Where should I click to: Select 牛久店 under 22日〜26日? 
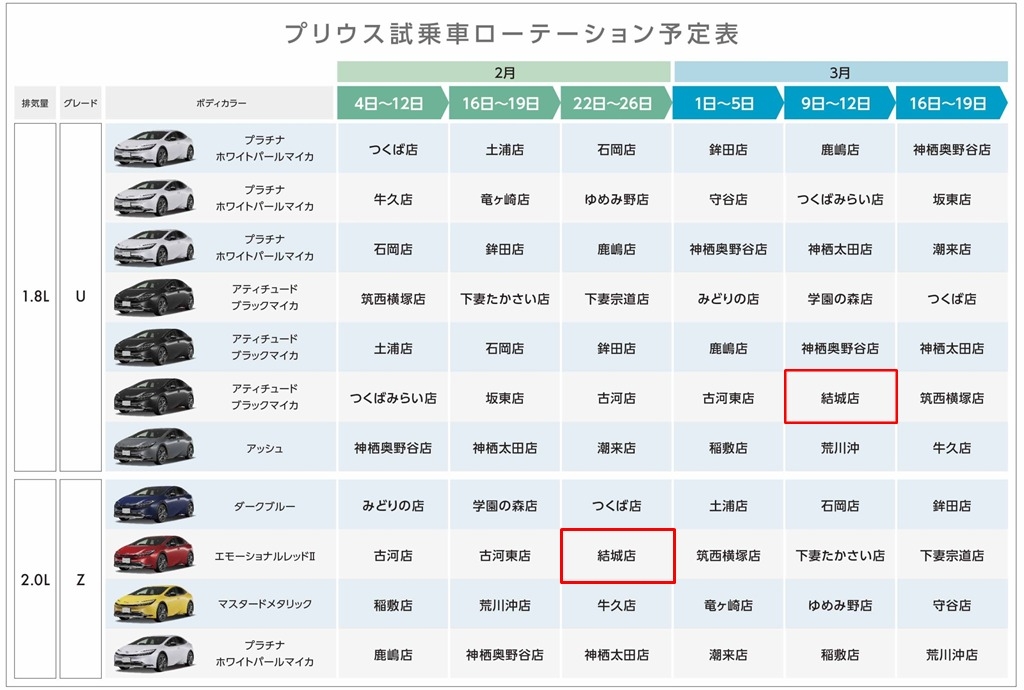pyautogui.click(x=616, y=605)
